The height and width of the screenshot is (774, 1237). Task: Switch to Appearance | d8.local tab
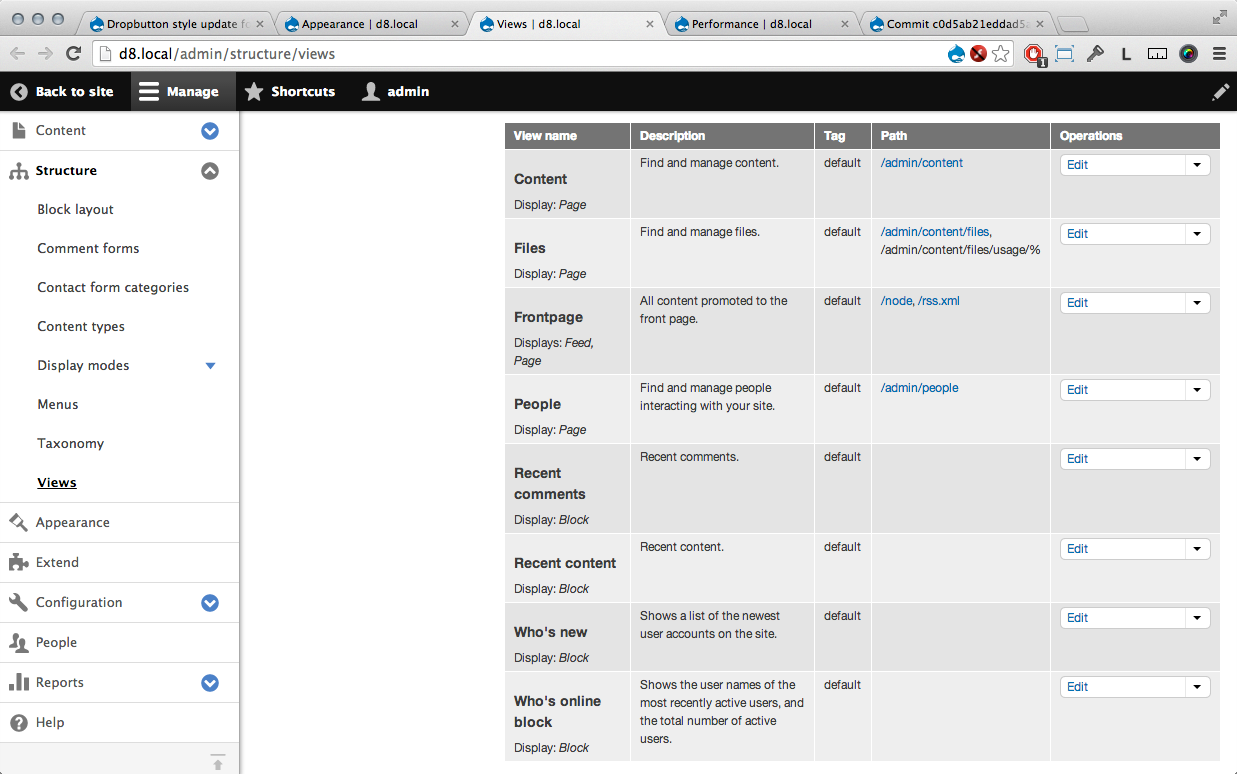click(x=368, y=24)
